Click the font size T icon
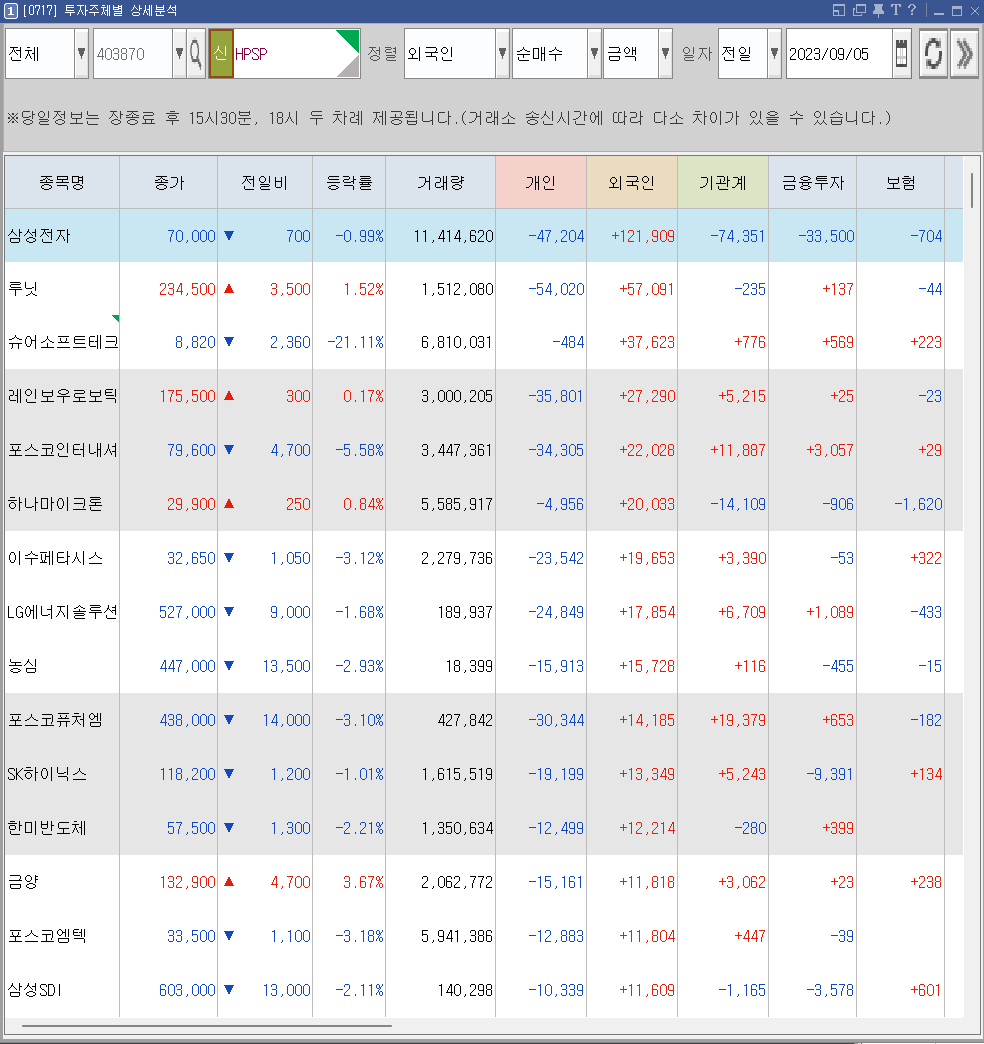Screen dimensions: 984x1044 (x=895, y=10)
